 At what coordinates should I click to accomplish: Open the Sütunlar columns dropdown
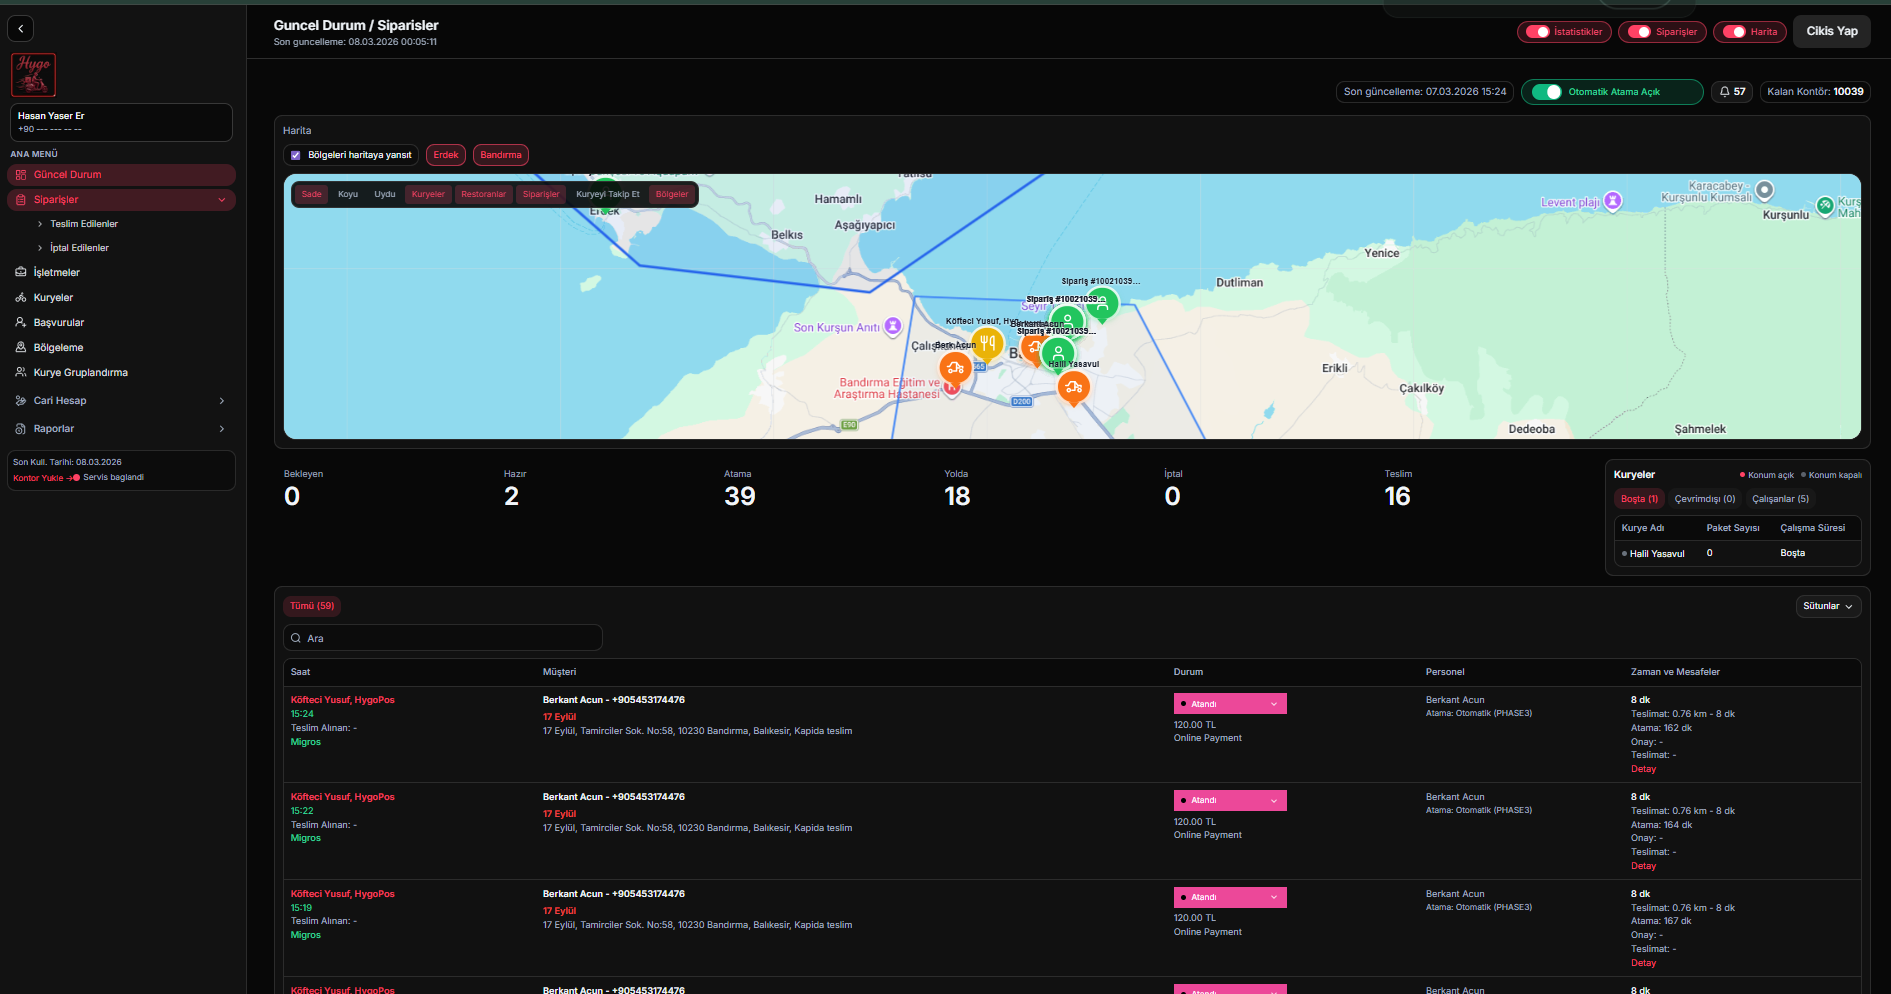1827,606
